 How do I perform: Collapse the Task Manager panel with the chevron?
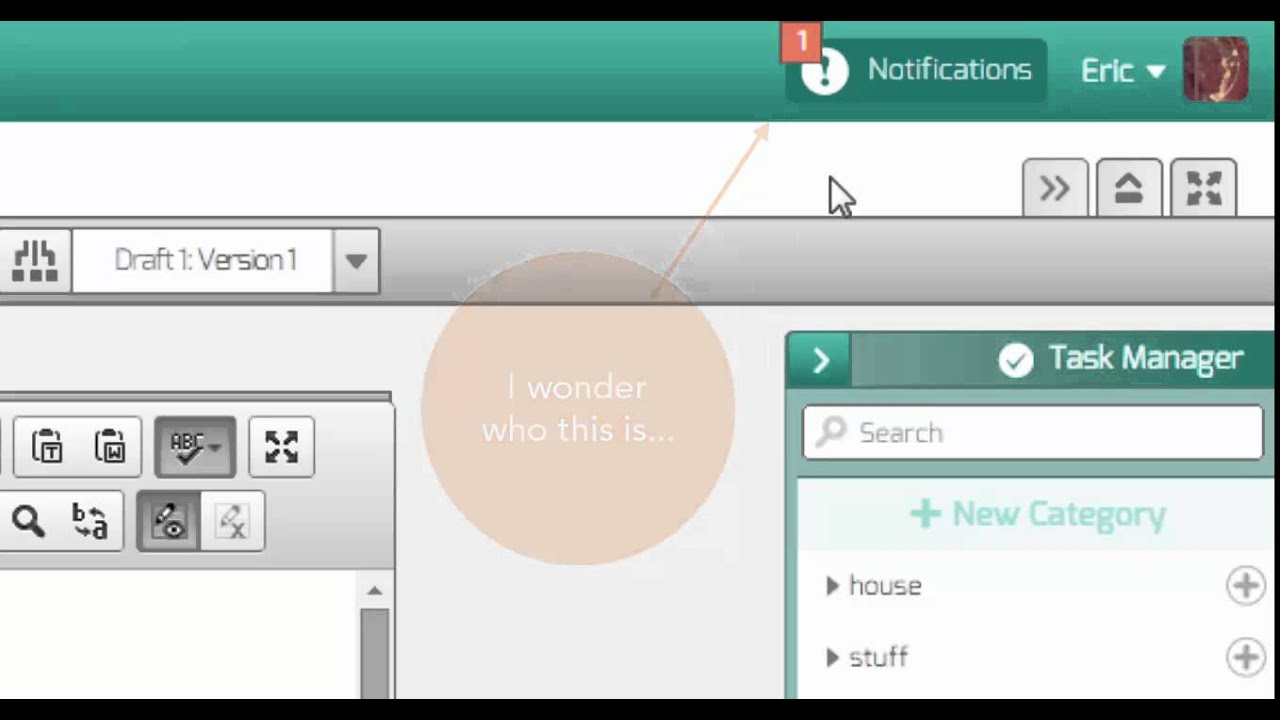point(819,360)
